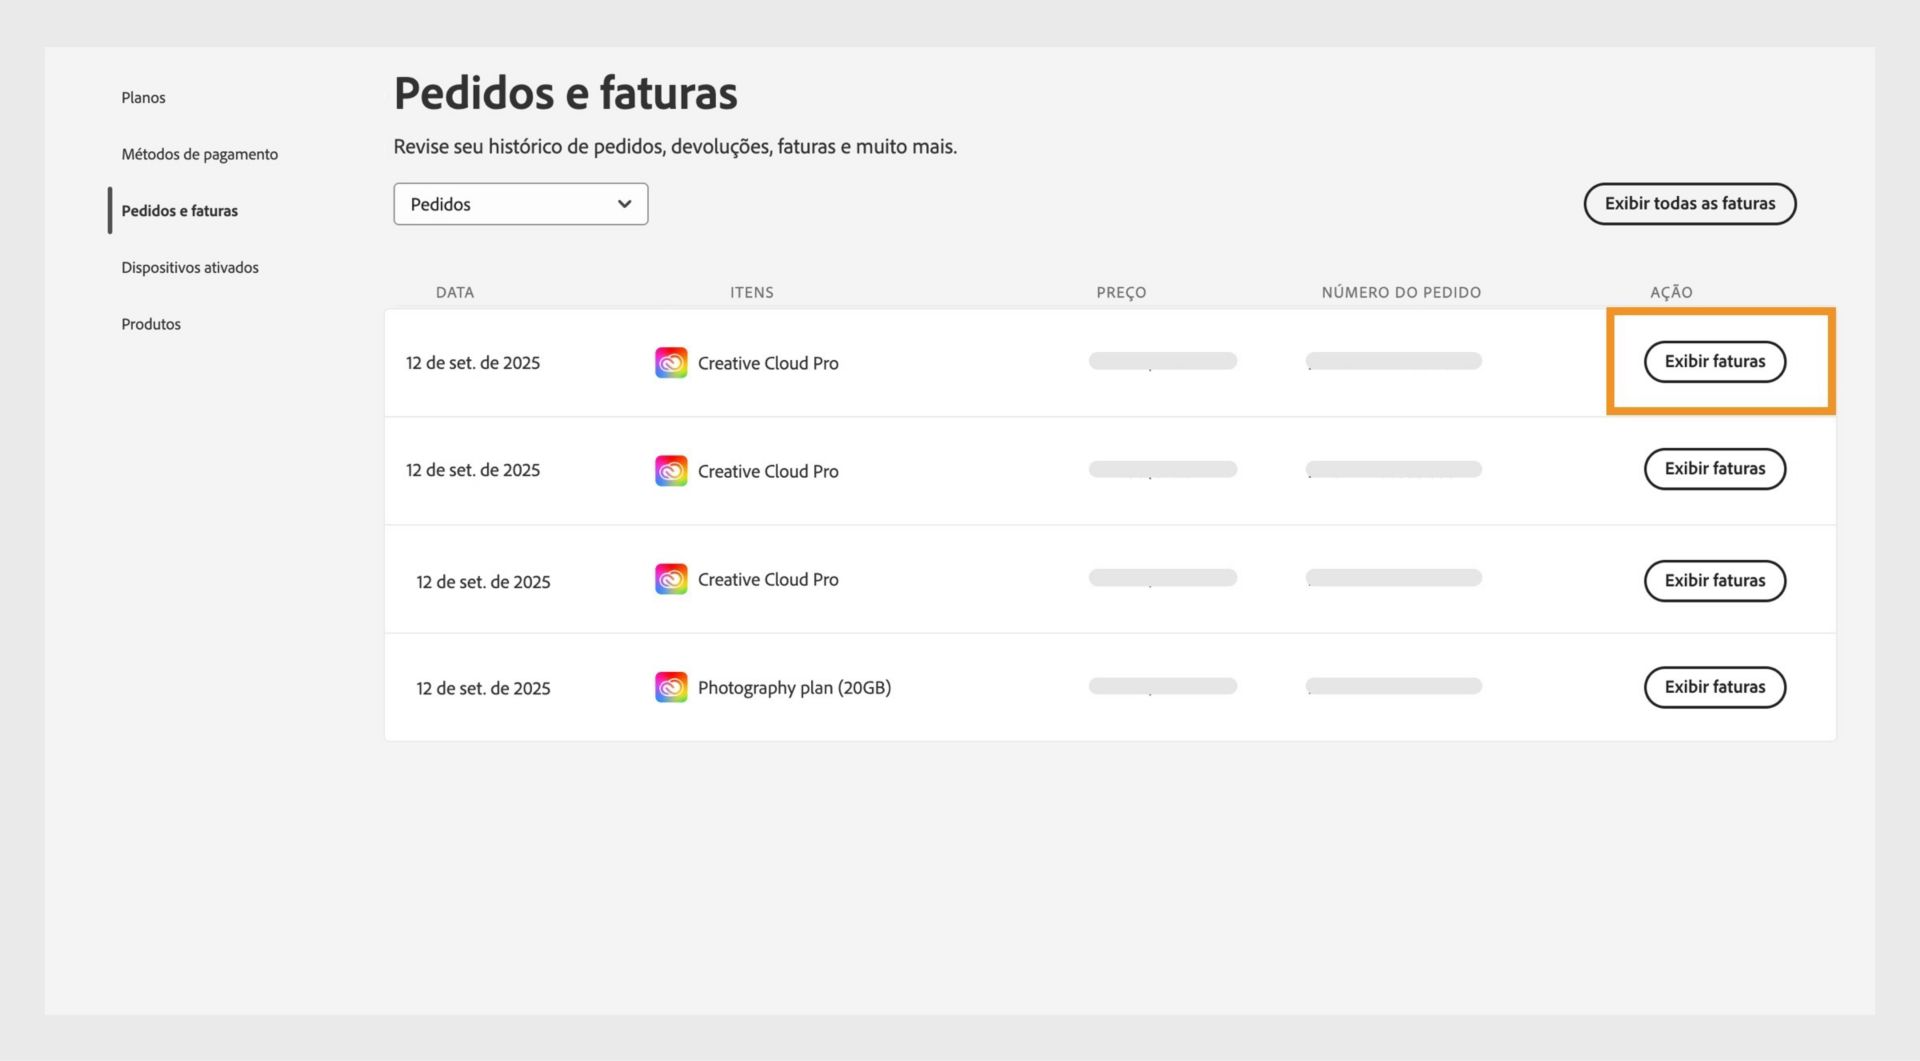Click Exibir faturas on the second order row
Image resolution: width=1920 pixels, height=1061 pixels.
point(1714,469)
